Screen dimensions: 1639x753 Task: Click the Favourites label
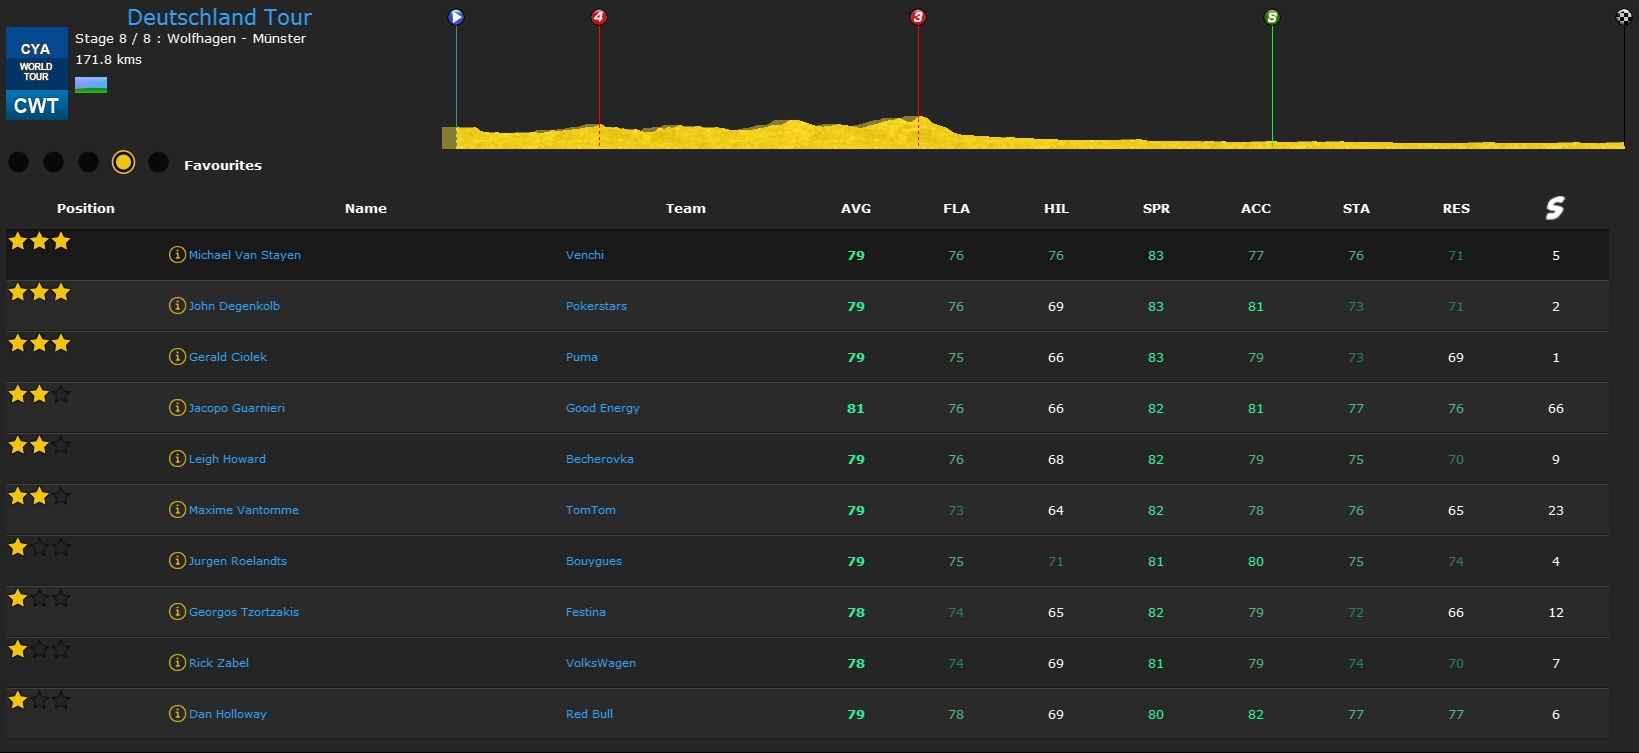click(223, 165)
